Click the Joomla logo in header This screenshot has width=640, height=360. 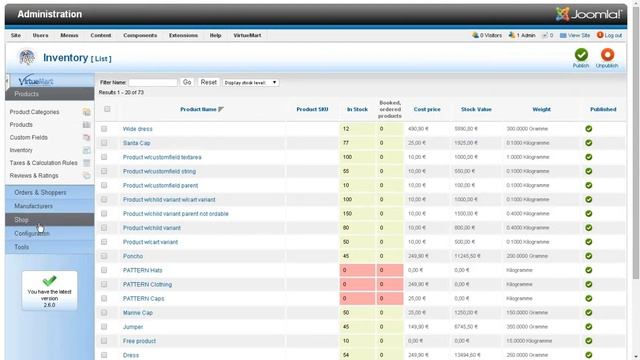pyautogui.click(x=588, y=14)
